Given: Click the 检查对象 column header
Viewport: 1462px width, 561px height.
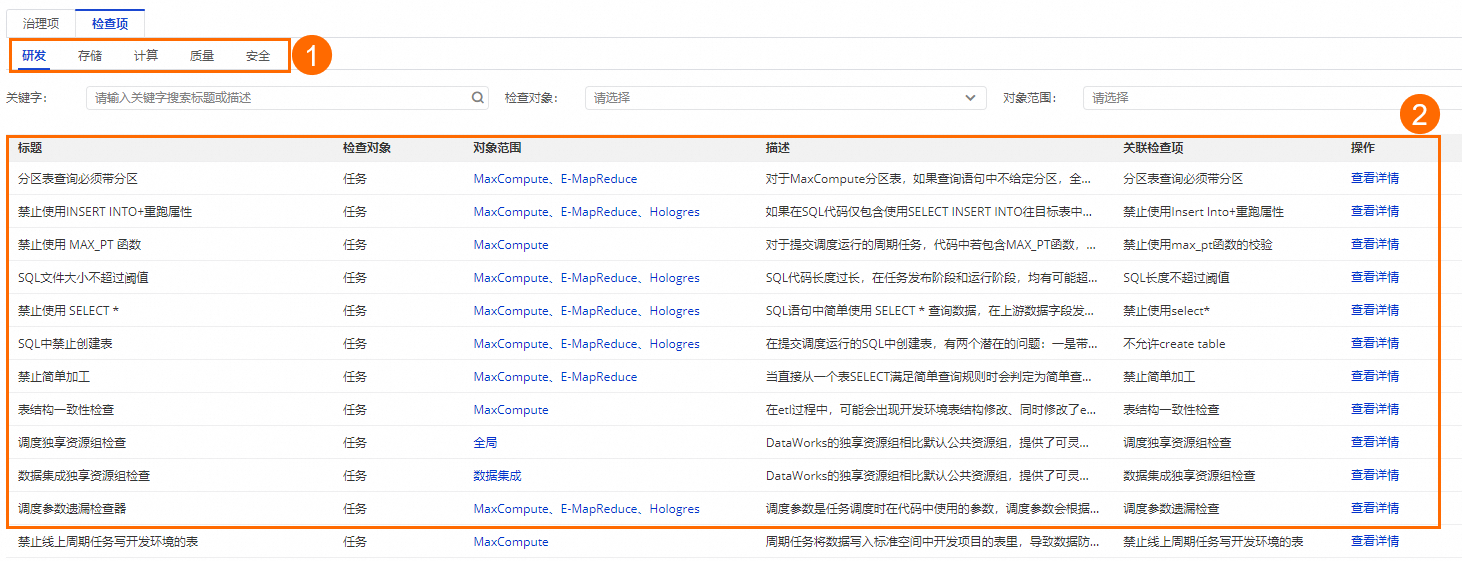Looking at the screenshot, I should 367,148.
